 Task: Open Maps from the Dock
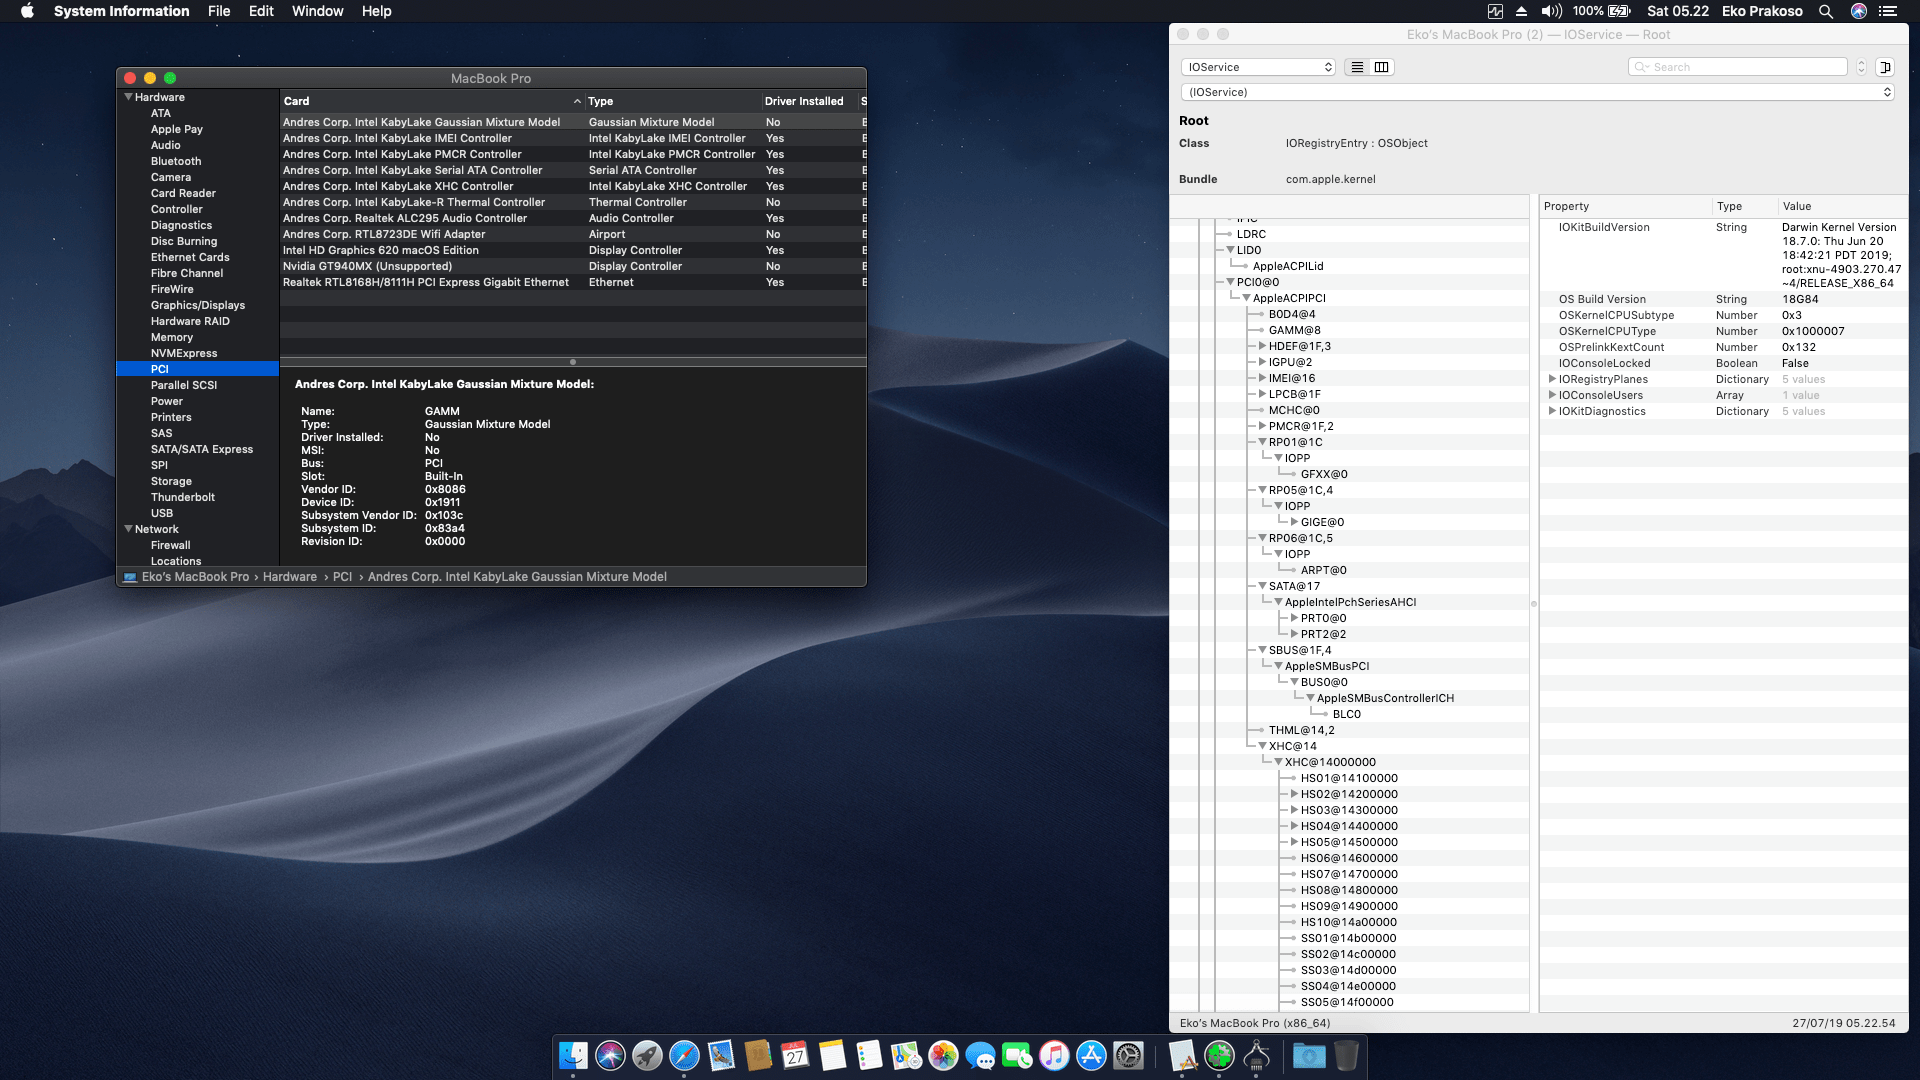click(x=904, y=1055)
